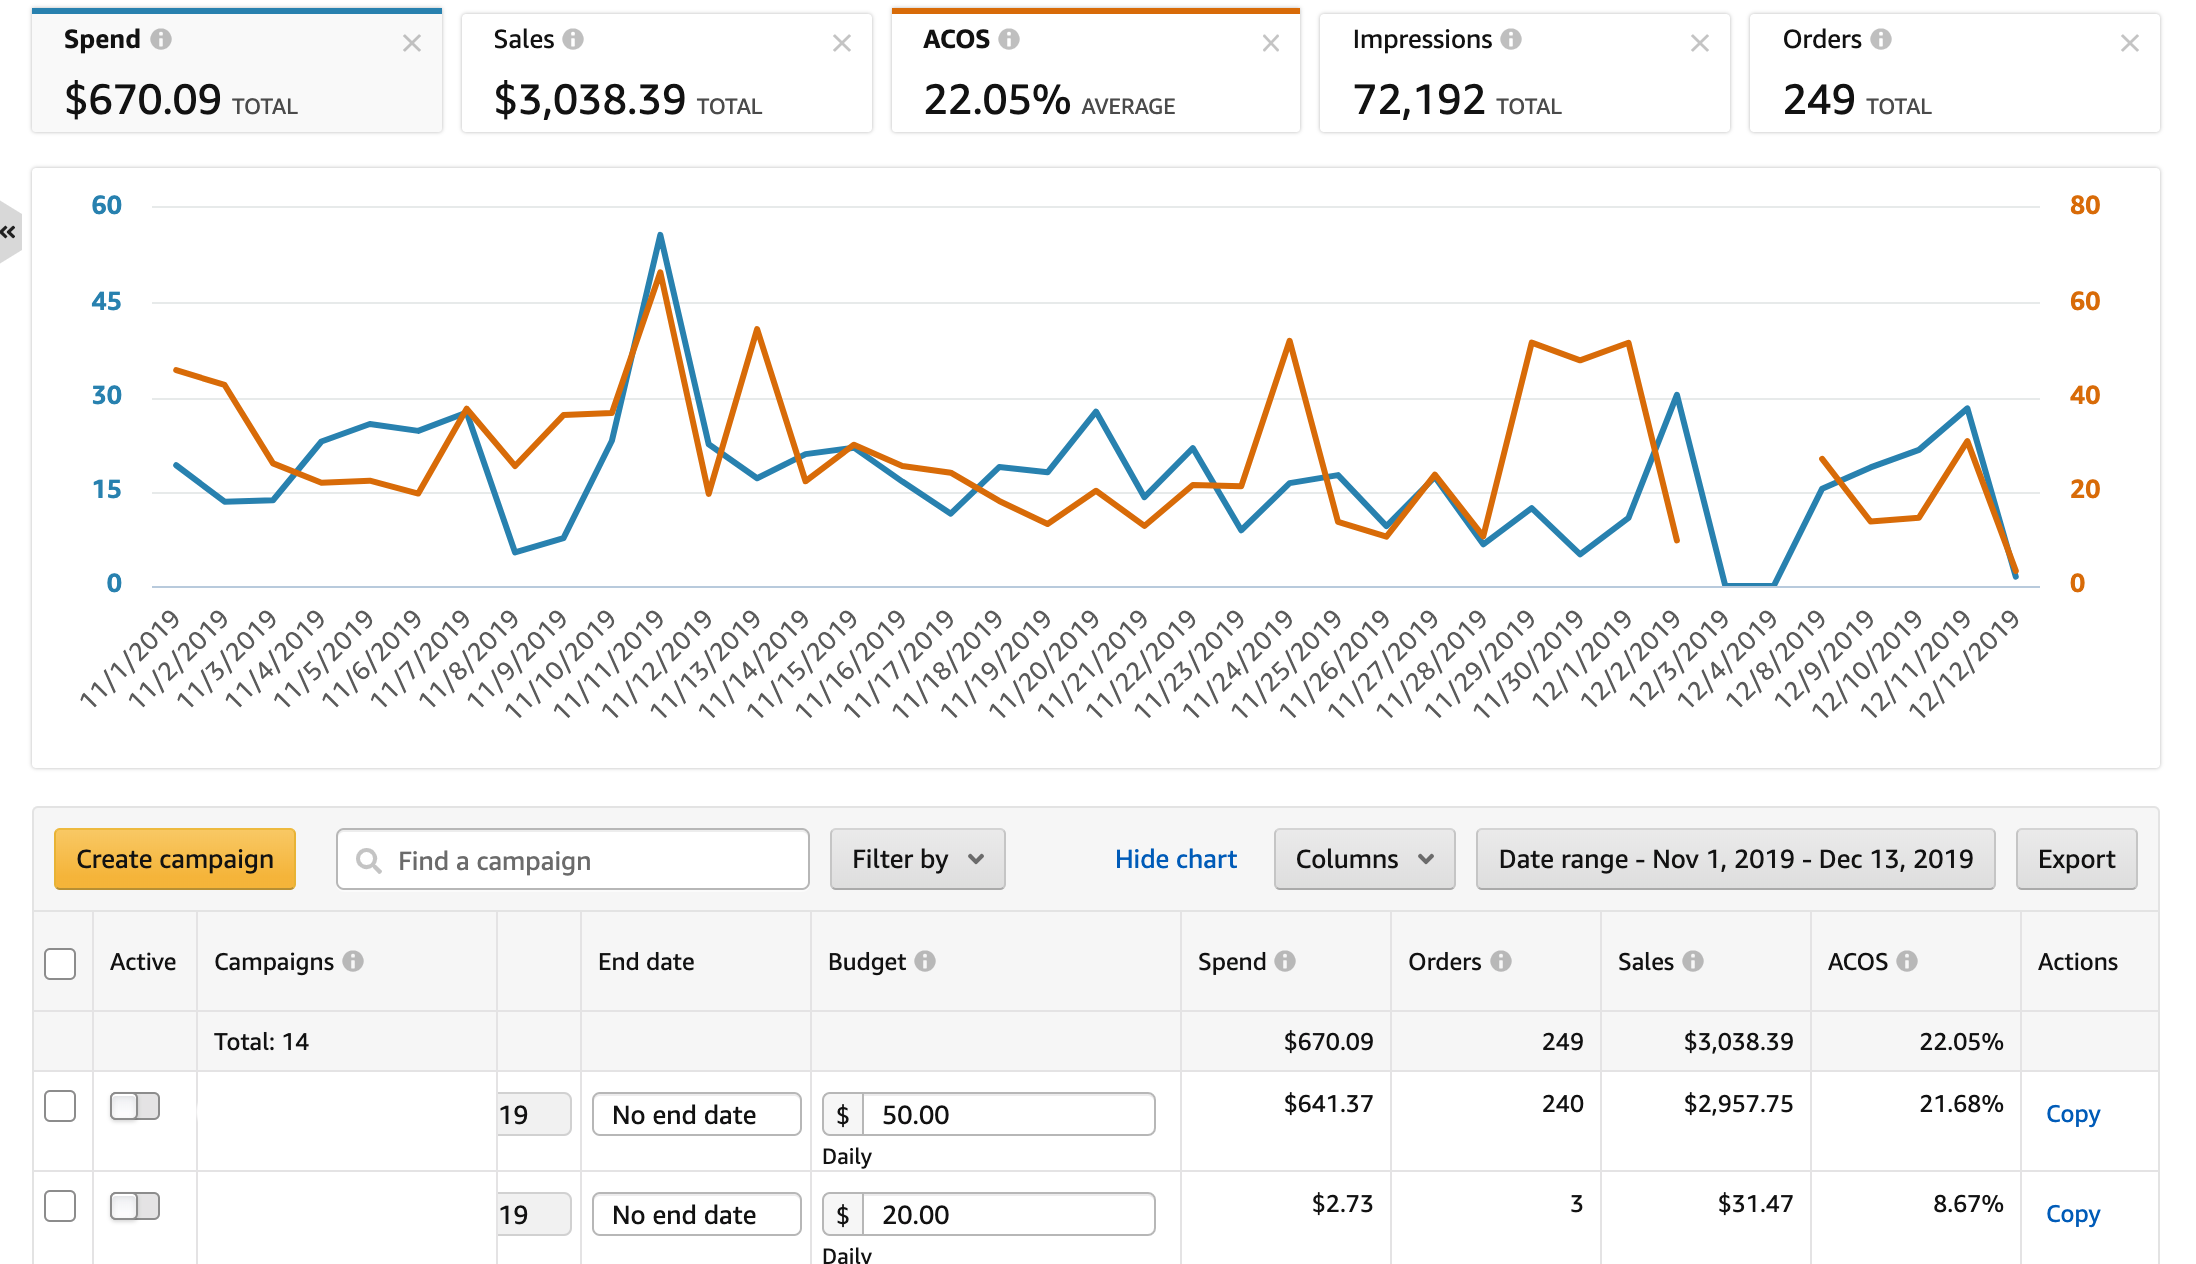Click inside the Find a campaign search field
This screenshot has width=2196, height=1264.
coord(570,859)
